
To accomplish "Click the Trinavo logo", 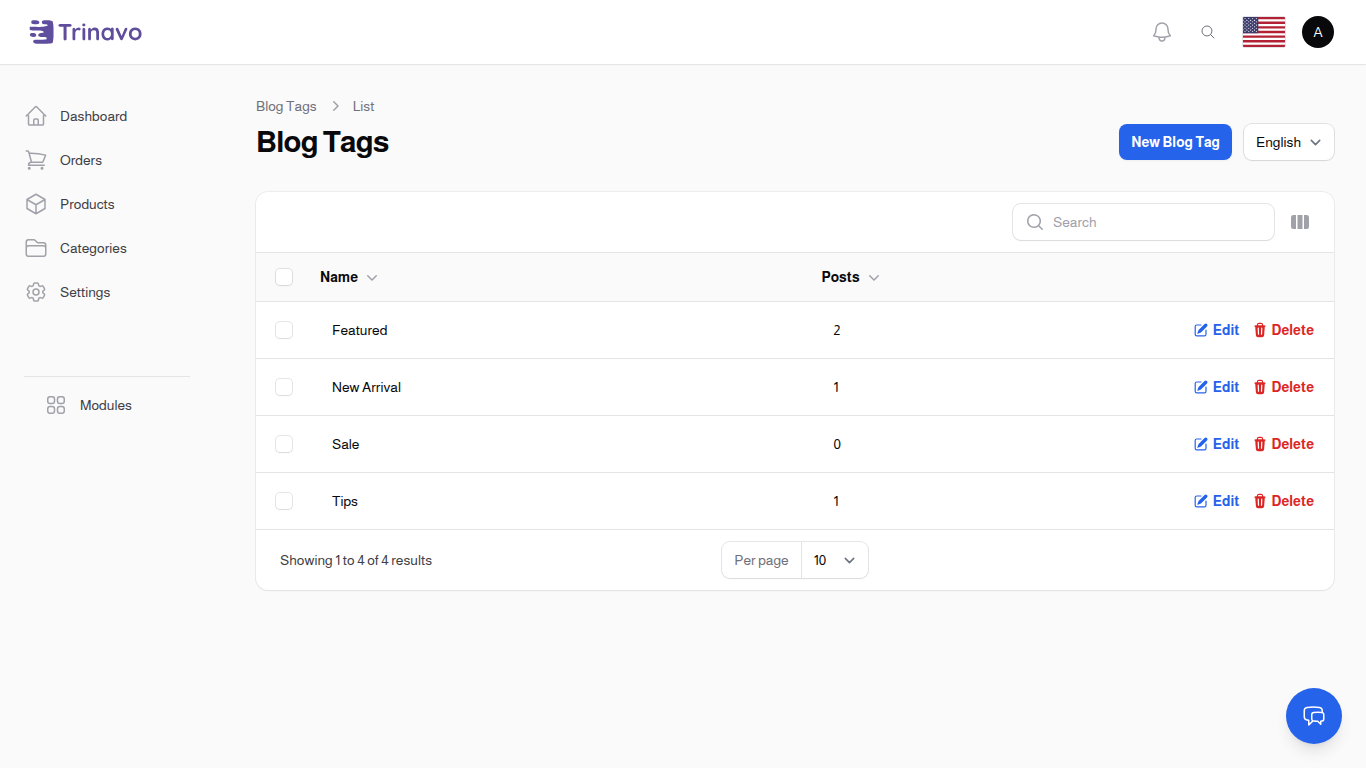I will [85, 31].
